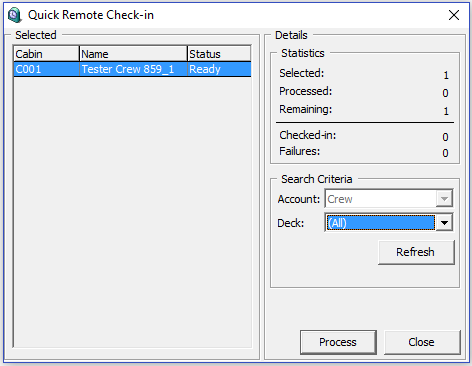Click the Failures: statistics label

[x=299, y=151]
